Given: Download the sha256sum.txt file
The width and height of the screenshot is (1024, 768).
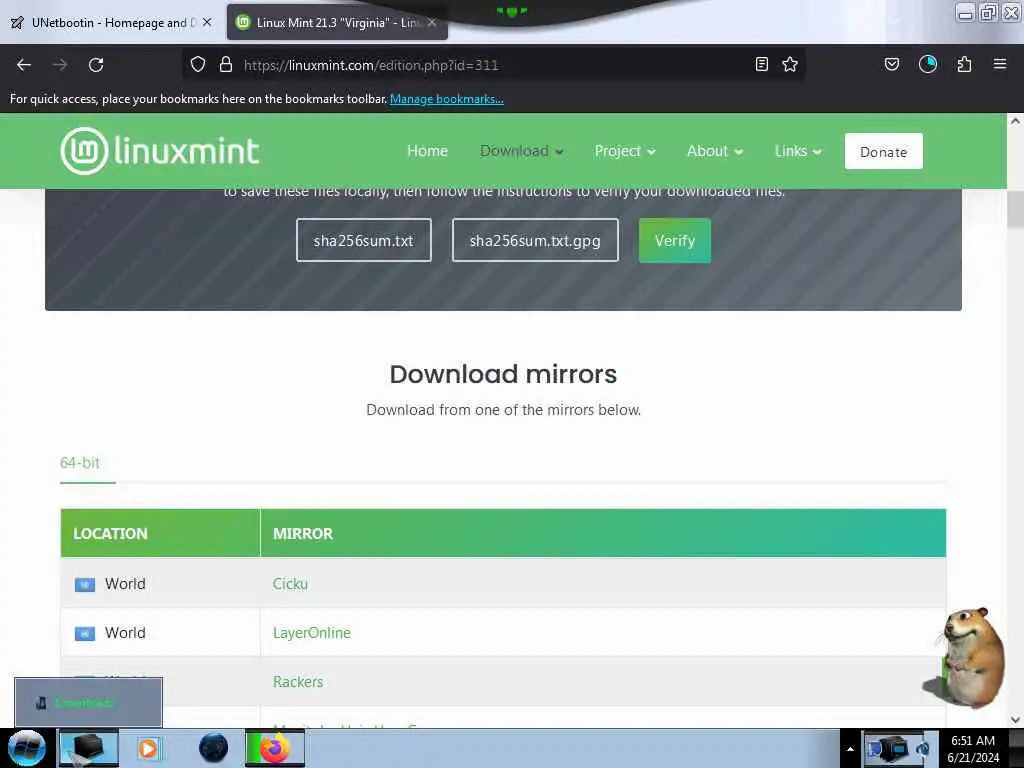Looking at the screenshot, I should tap(364, 240).
